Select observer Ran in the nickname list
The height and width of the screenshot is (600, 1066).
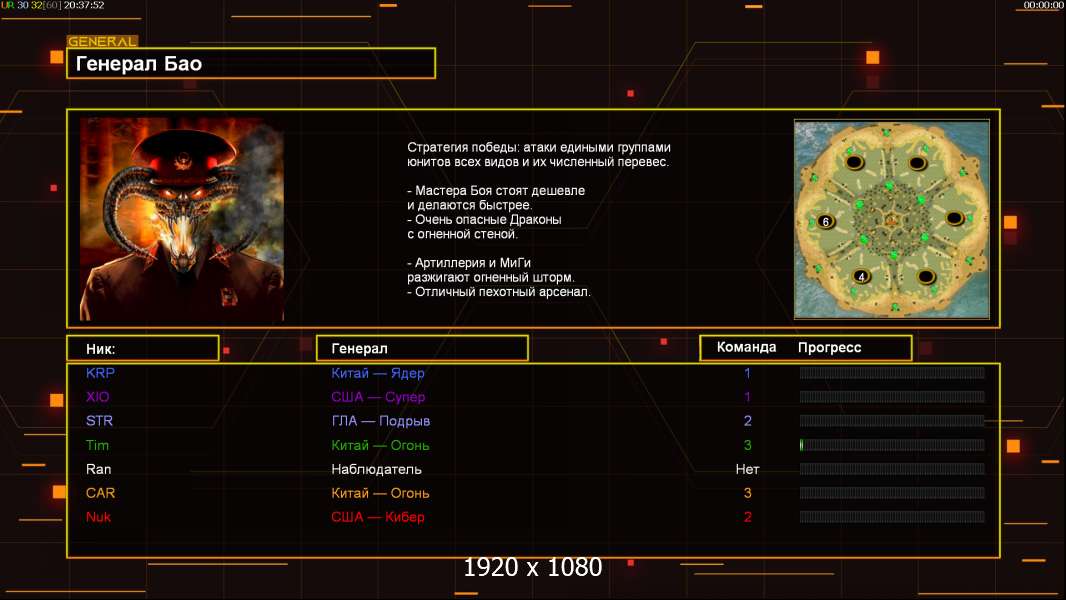point(98,469)
